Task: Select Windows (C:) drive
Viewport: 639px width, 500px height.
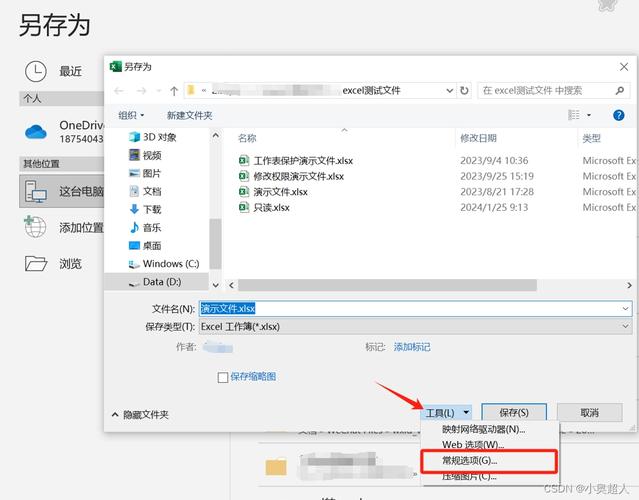Action: pos(164,264)
